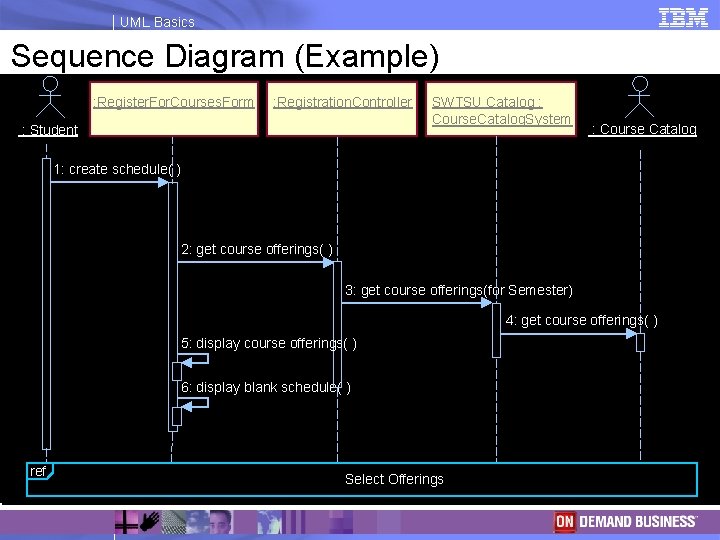Image resolution: width=720 pixels, height=540 pixels.
Task: Click the CourseCatalogSystem activation bar
Action: [496, 330]
